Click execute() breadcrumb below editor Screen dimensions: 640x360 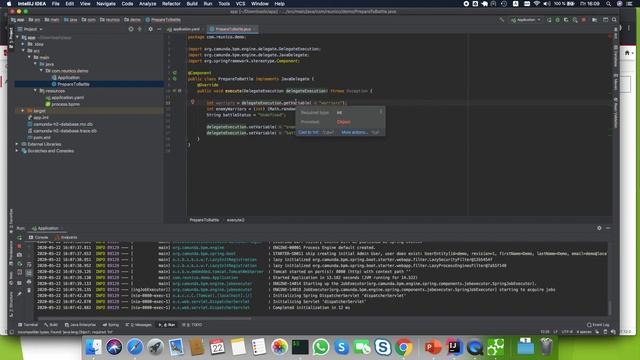tap(236, 220)
